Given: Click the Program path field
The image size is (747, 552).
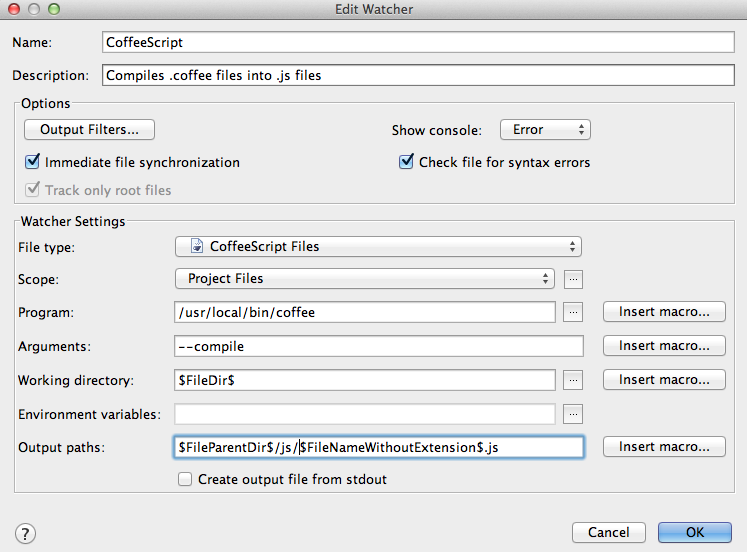Looking at the screenshot, I should click(x=365, y=312).
